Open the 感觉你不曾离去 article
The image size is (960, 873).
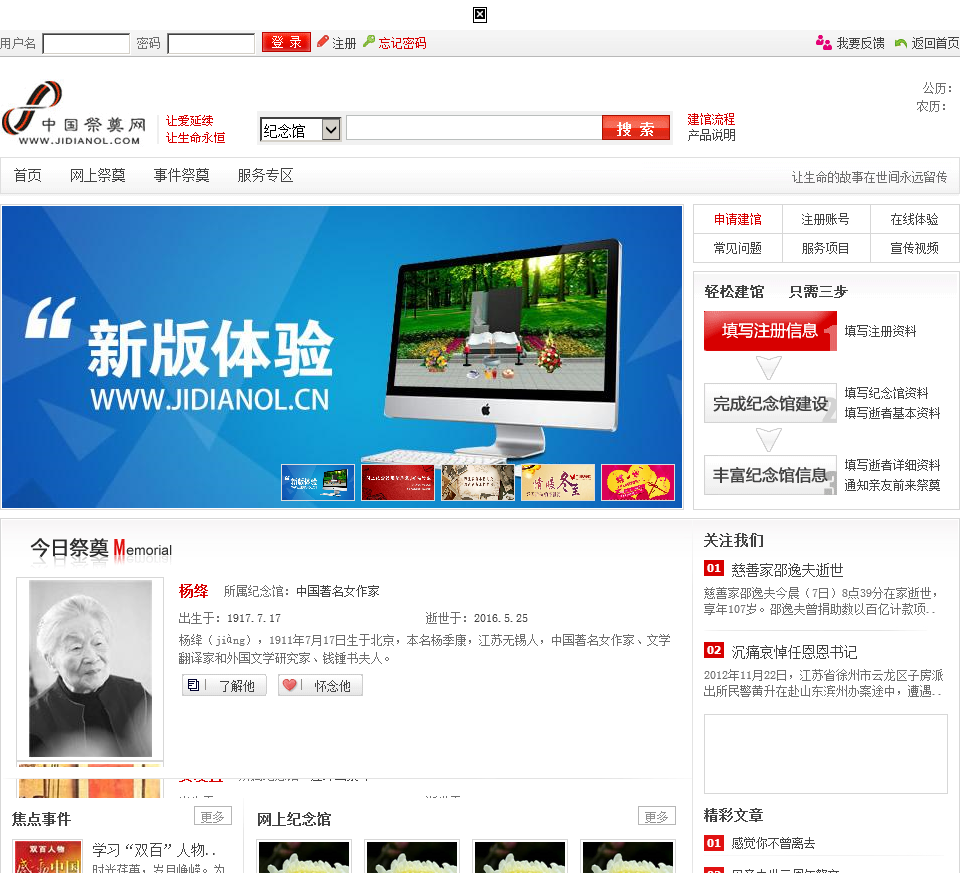click(x=773, y=844)
